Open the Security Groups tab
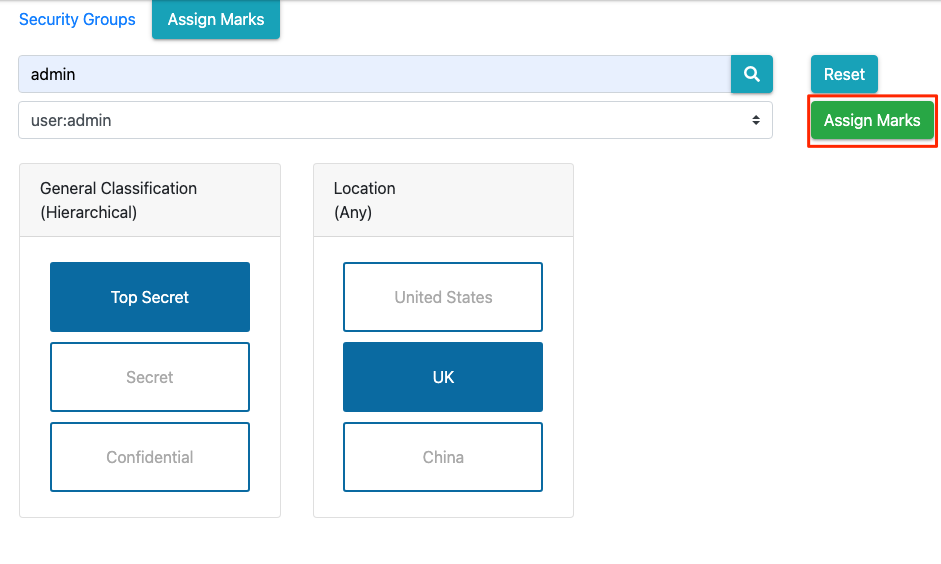Viewport: 941px width, 564px height. [x=77, y=19]
